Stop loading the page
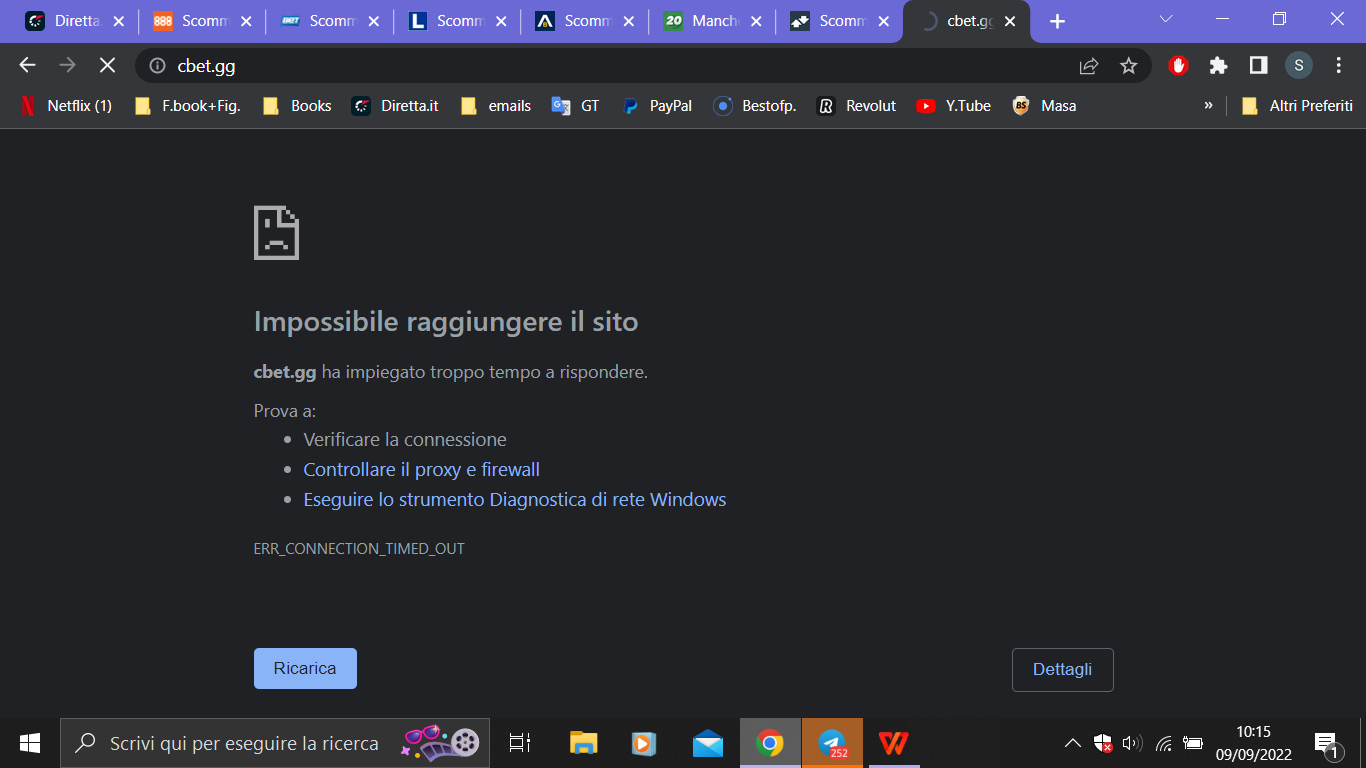This screenshot has width=1366, height=768. pos(107,65)
